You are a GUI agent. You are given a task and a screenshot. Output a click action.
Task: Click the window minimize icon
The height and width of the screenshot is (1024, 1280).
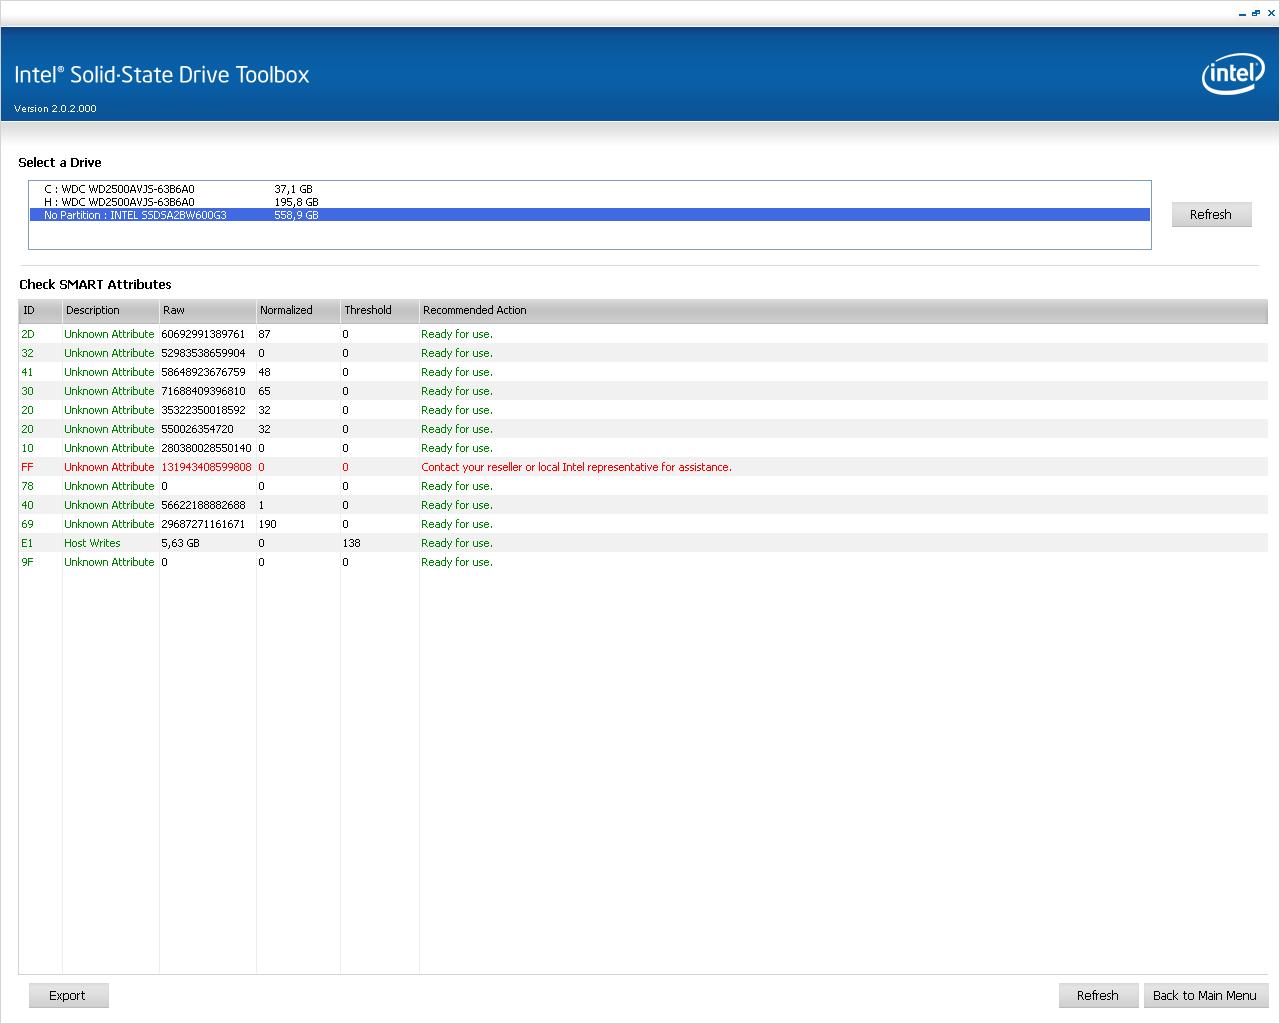click(x=1242, y=13)
